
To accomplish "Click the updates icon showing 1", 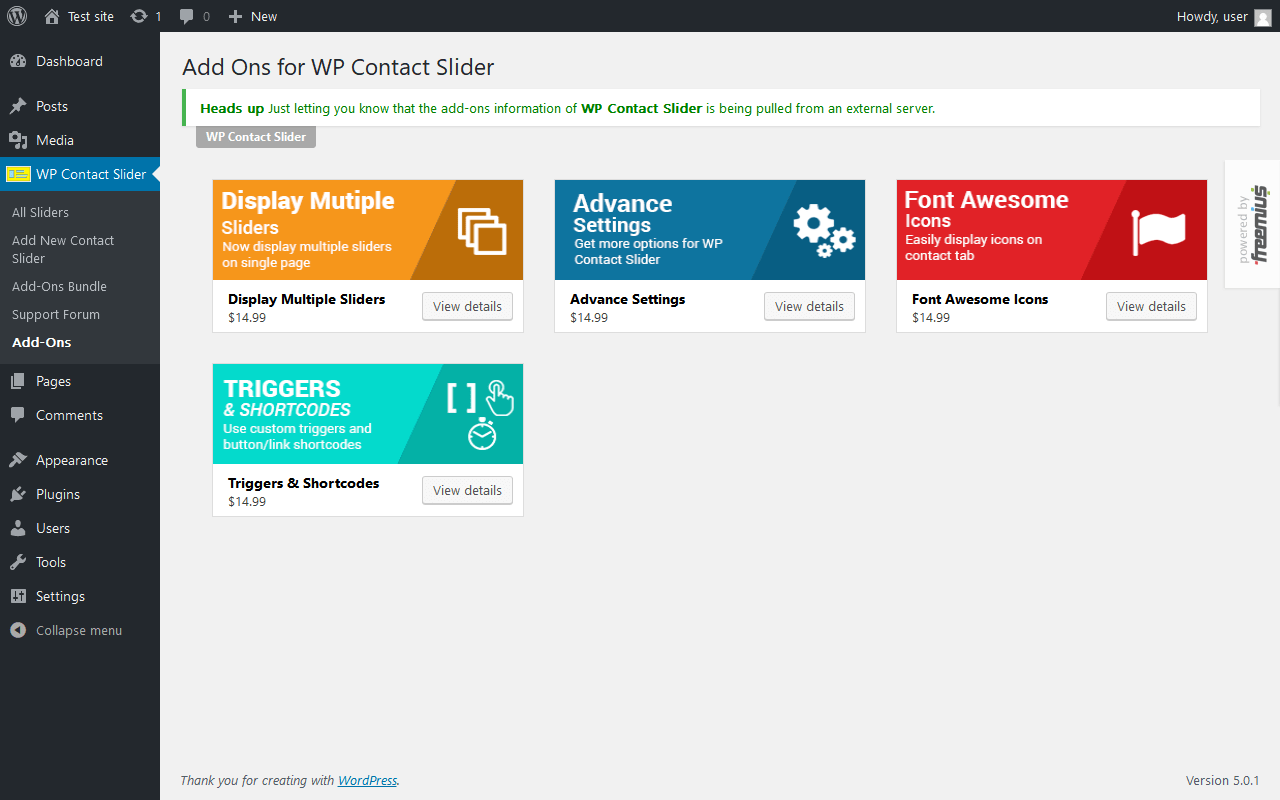I will click(x=146, y=16).
